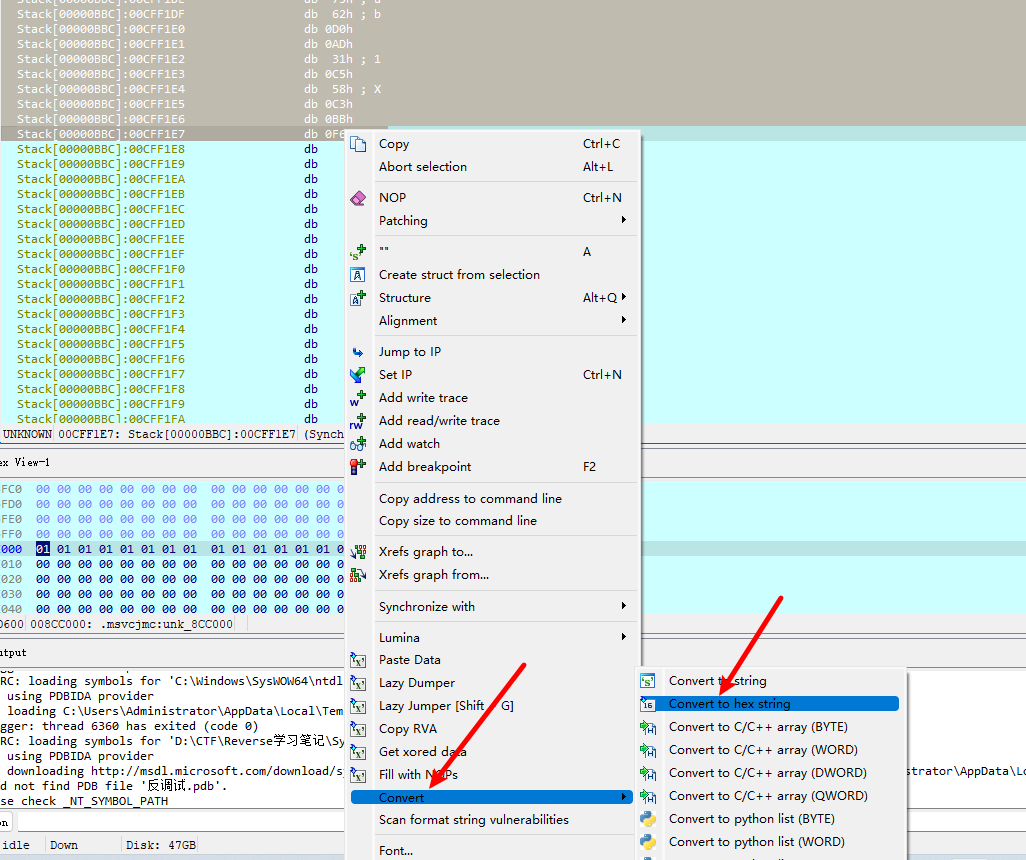Expand the Patching submenu
Viewport: 1026px width, 860px height.
pos(624,220)
